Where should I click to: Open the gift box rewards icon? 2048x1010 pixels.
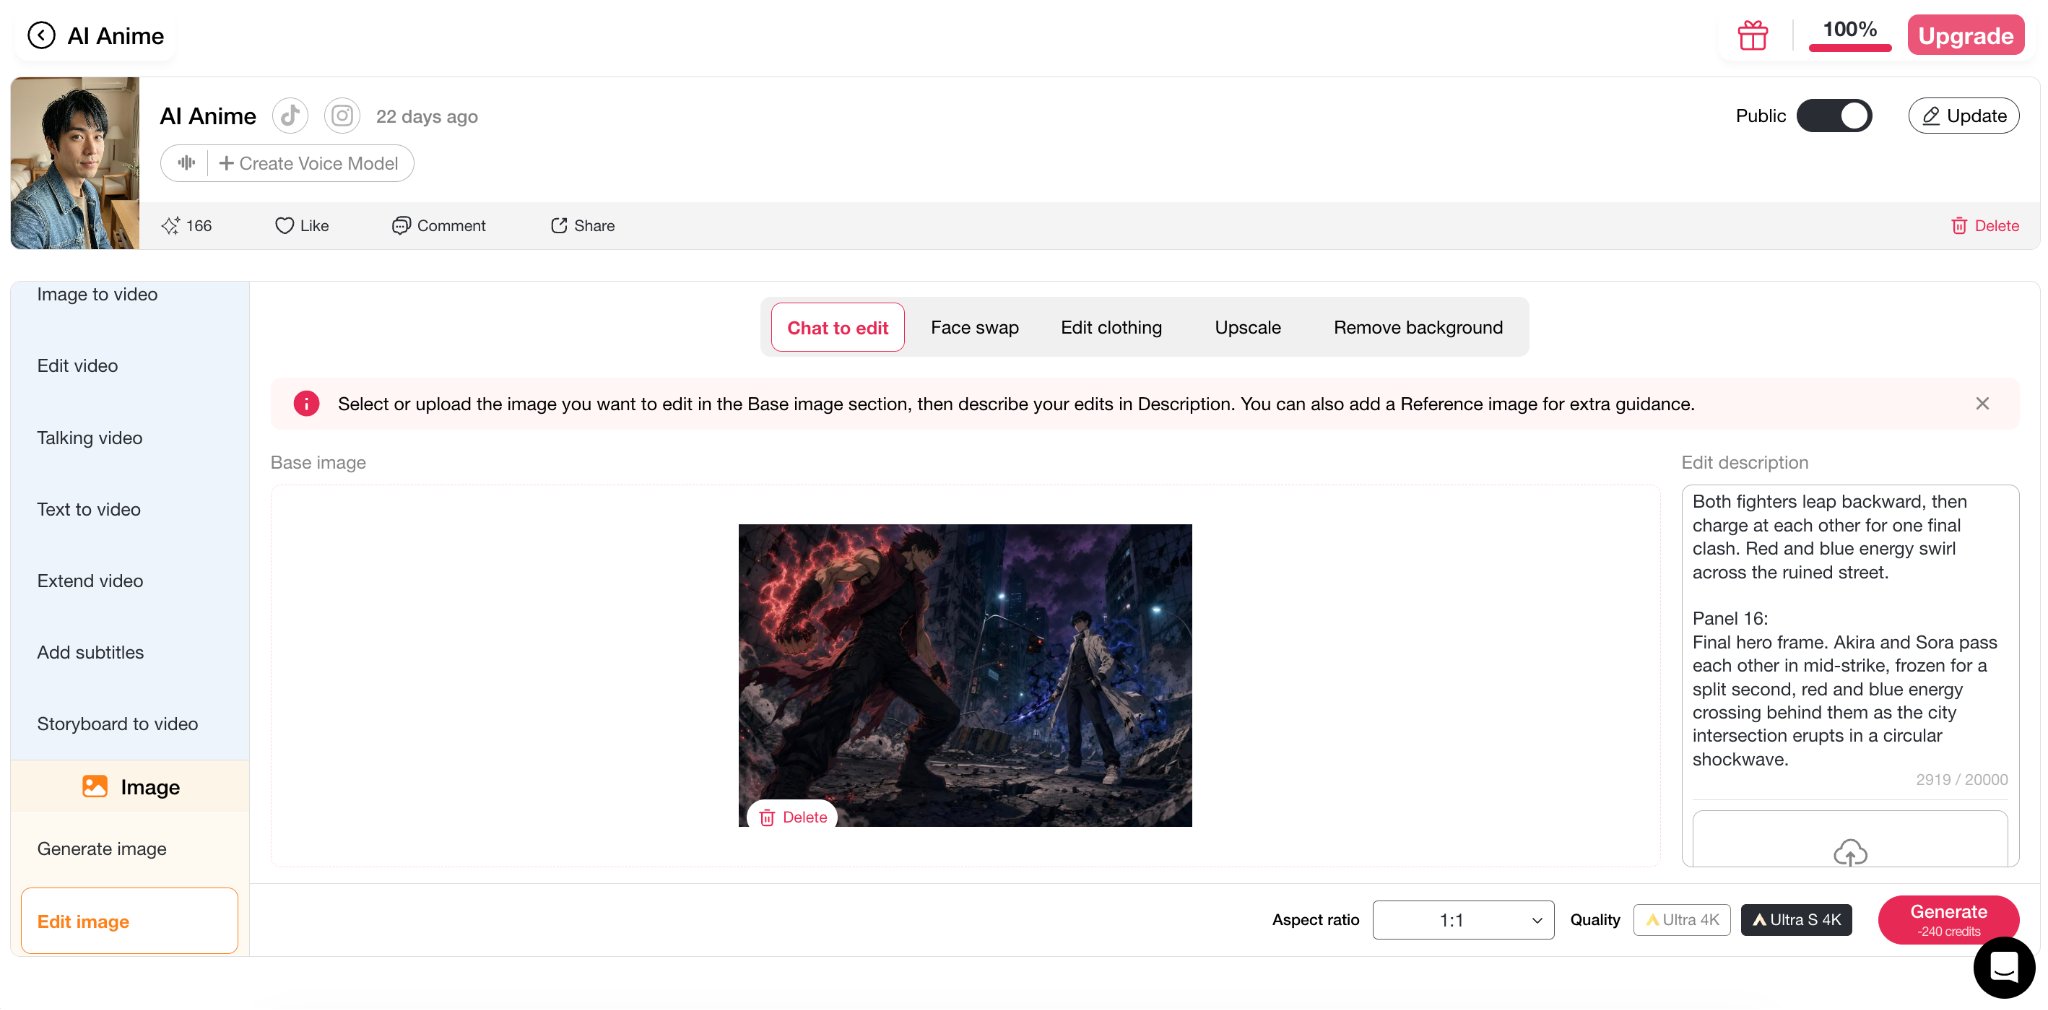1752,36
